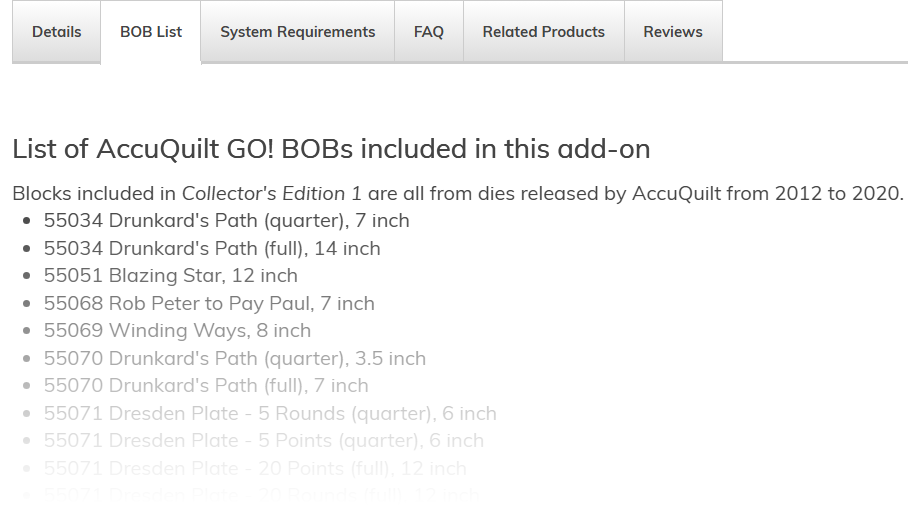The height and width of the screenshot is (510, 908).
Task: Show the Reviews tab
Action: pyautogui.click(x=672, y=32)
